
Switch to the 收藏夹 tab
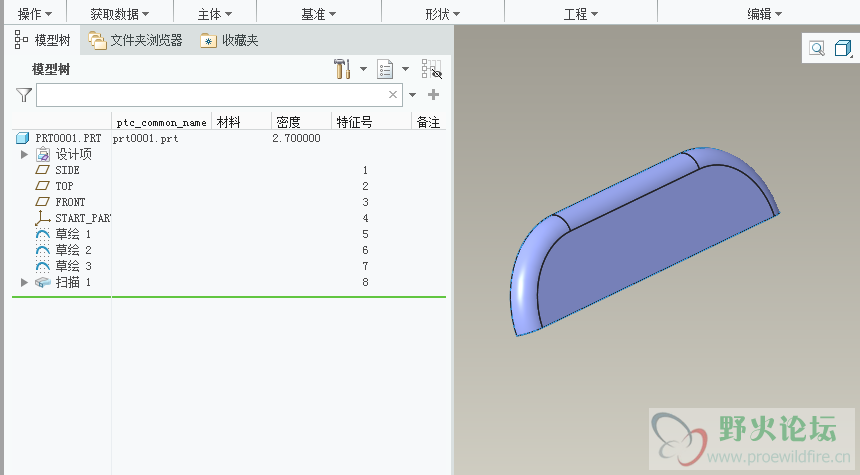[229, 41]
